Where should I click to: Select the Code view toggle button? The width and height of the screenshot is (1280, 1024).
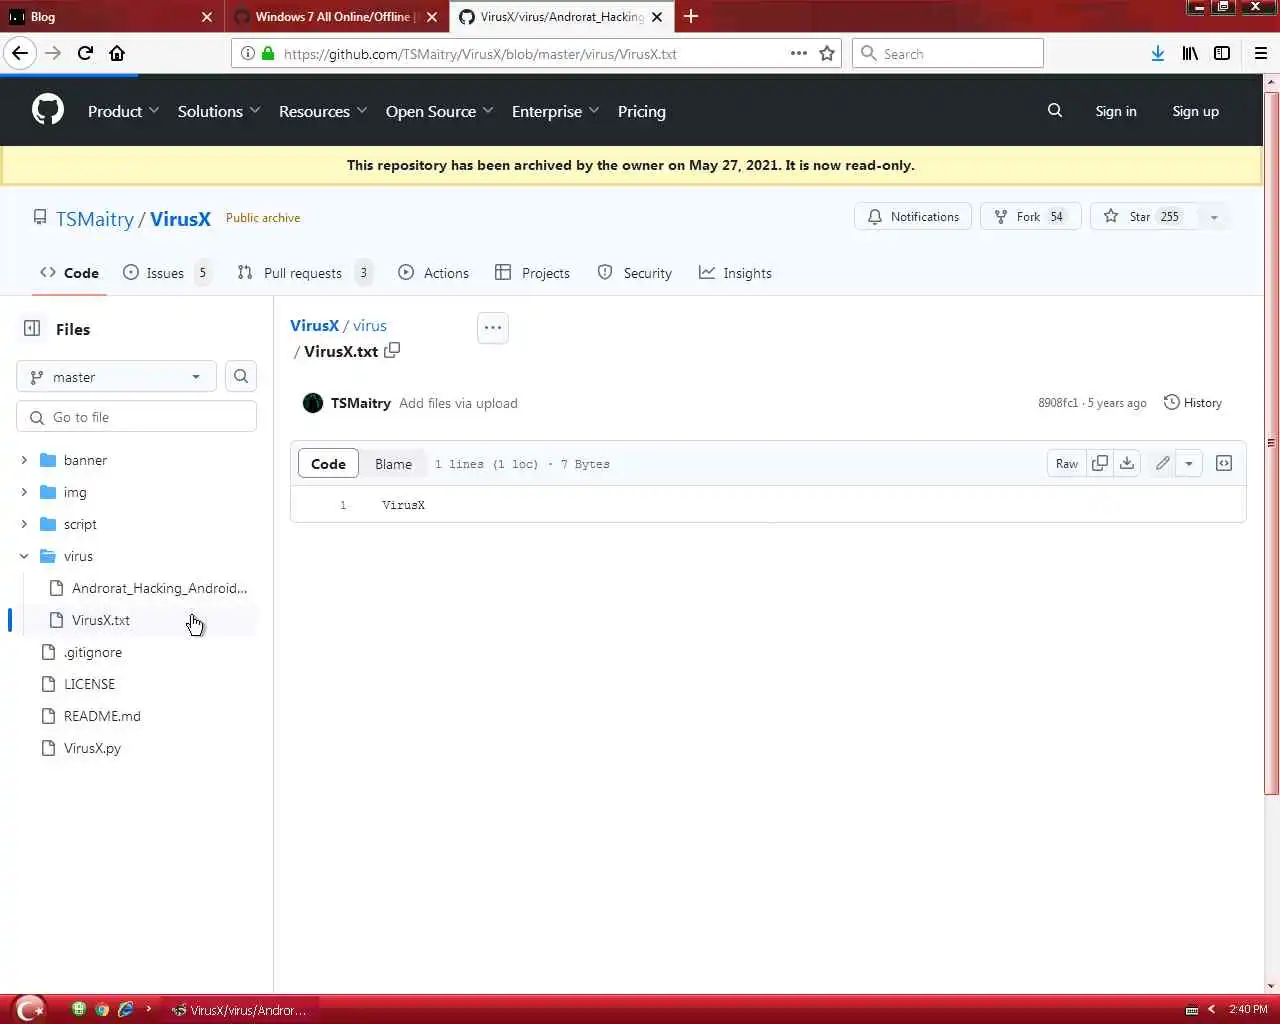328,464
